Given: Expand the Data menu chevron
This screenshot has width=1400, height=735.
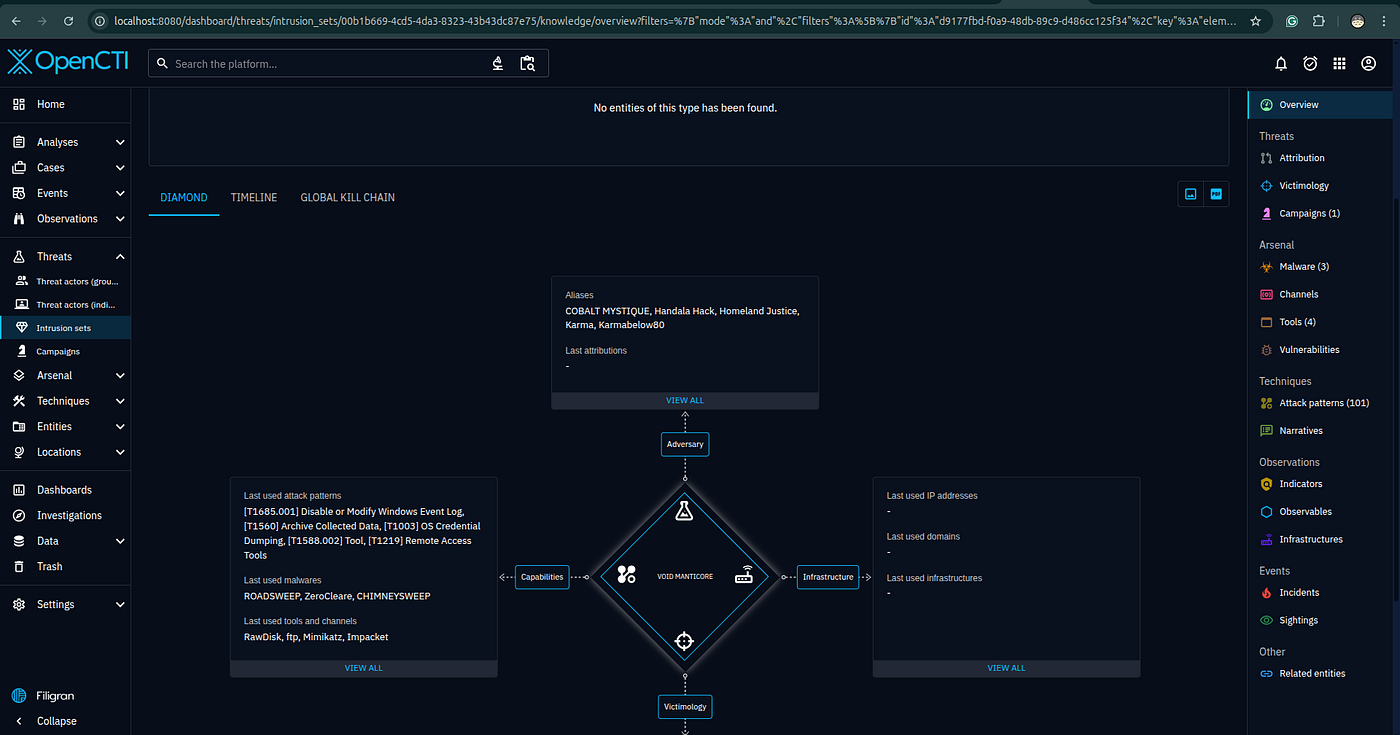Looking at the screenshot, I should [x=120, y=541].
